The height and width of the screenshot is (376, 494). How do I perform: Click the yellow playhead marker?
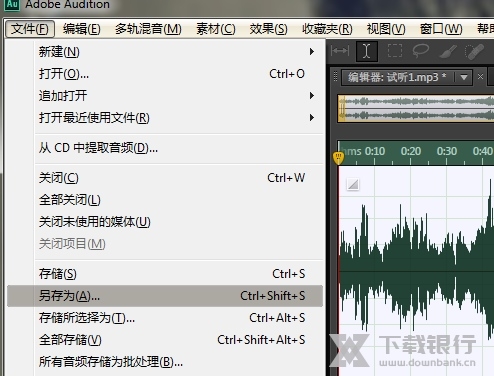pos(338,158)
